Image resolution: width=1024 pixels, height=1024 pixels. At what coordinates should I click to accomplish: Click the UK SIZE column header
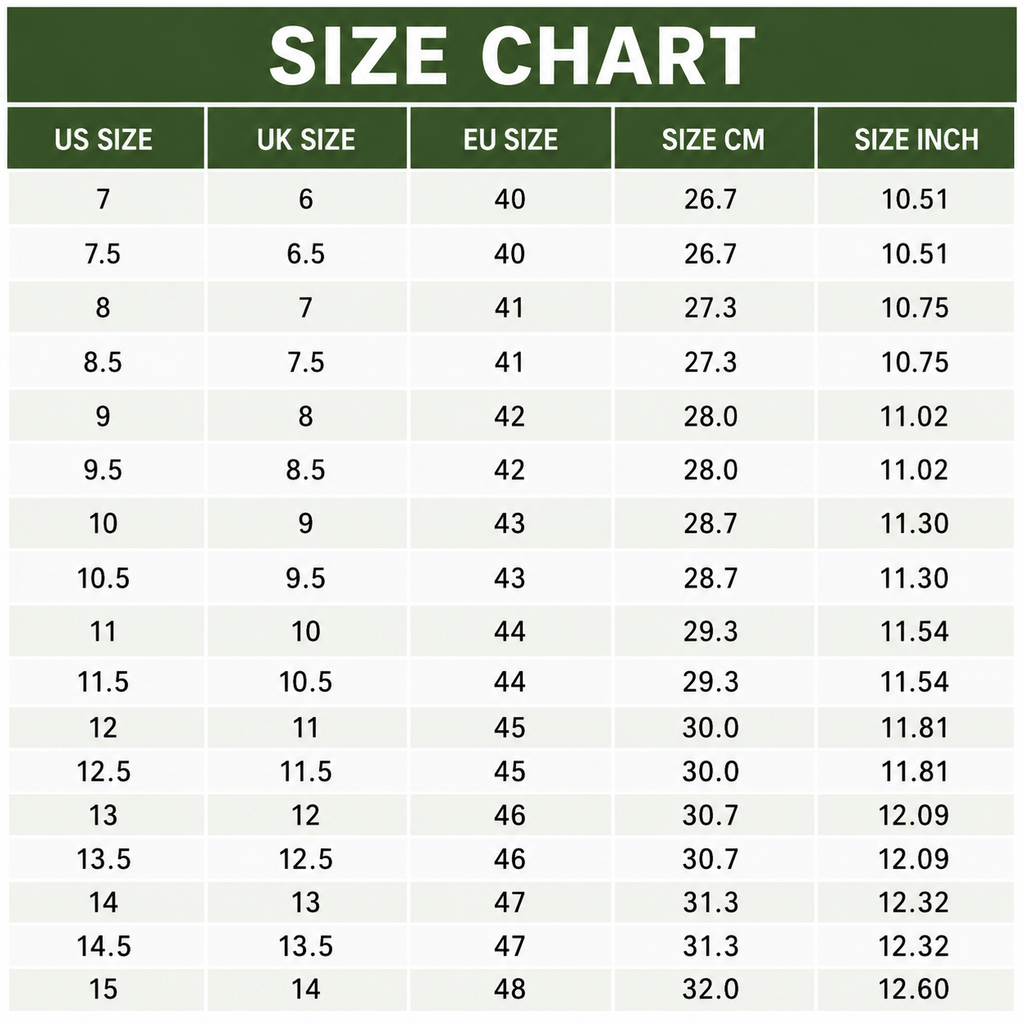[307, 138]
